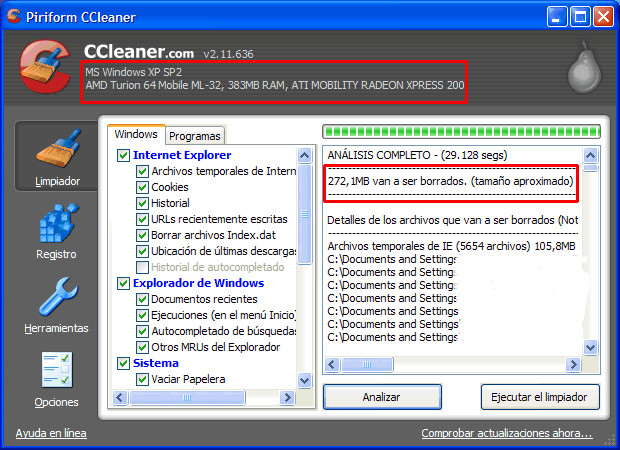
Task: Click options list vertical scrollbar thumb
Action: (304, 214)
